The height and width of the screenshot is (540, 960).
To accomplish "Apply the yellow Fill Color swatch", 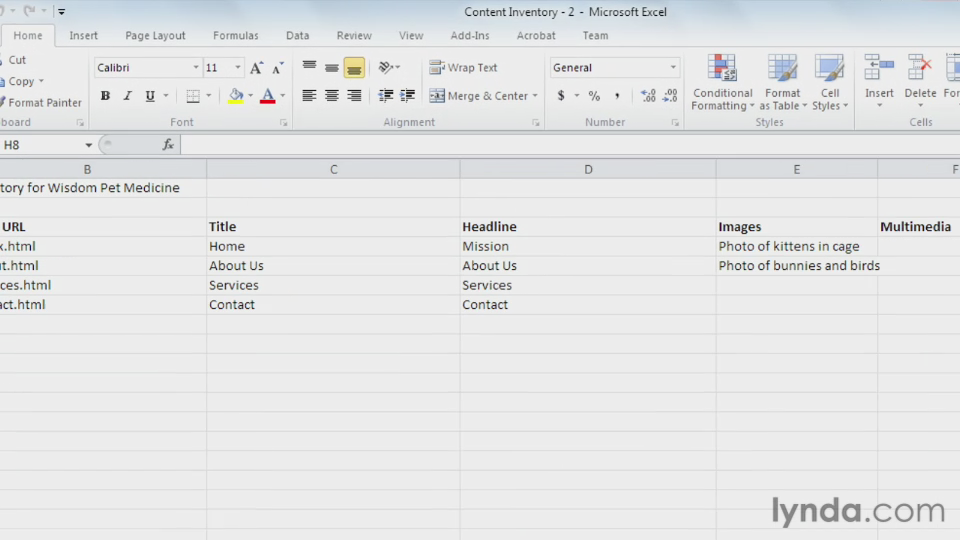I will point(236,96).
